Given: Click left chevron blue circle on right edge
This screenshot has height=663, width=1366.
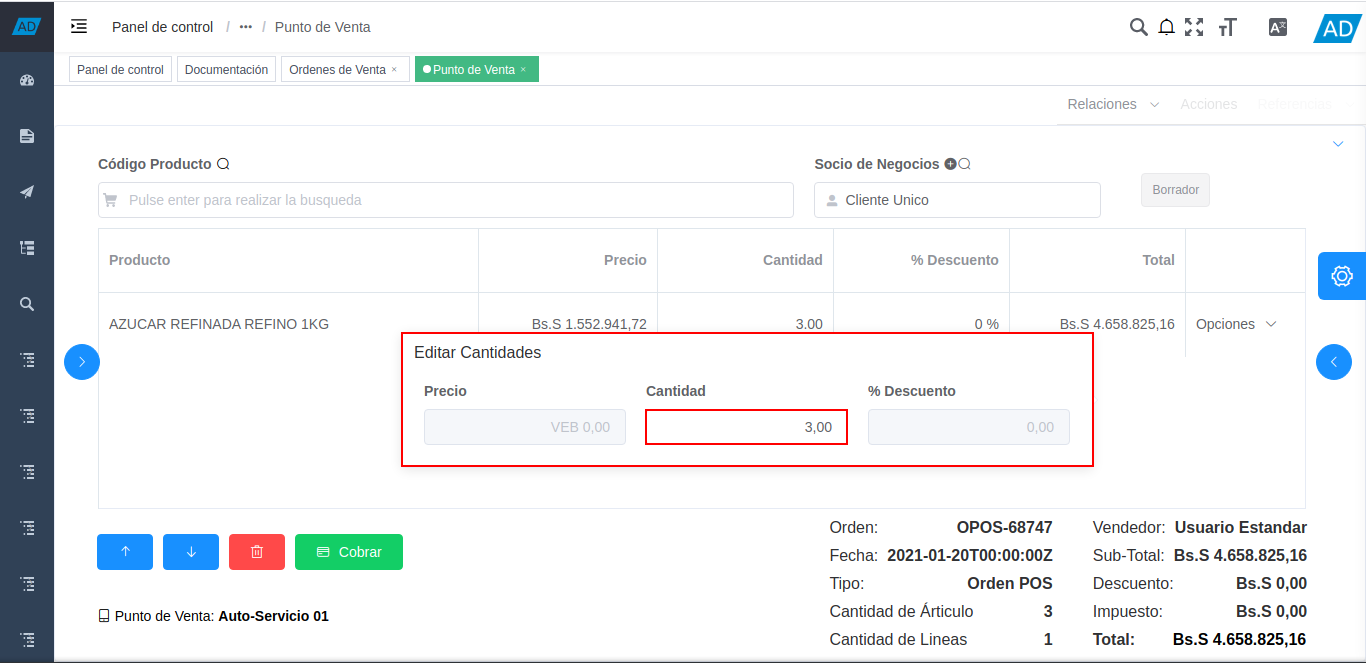Looking at the screenshot, I should [1334, 362].
